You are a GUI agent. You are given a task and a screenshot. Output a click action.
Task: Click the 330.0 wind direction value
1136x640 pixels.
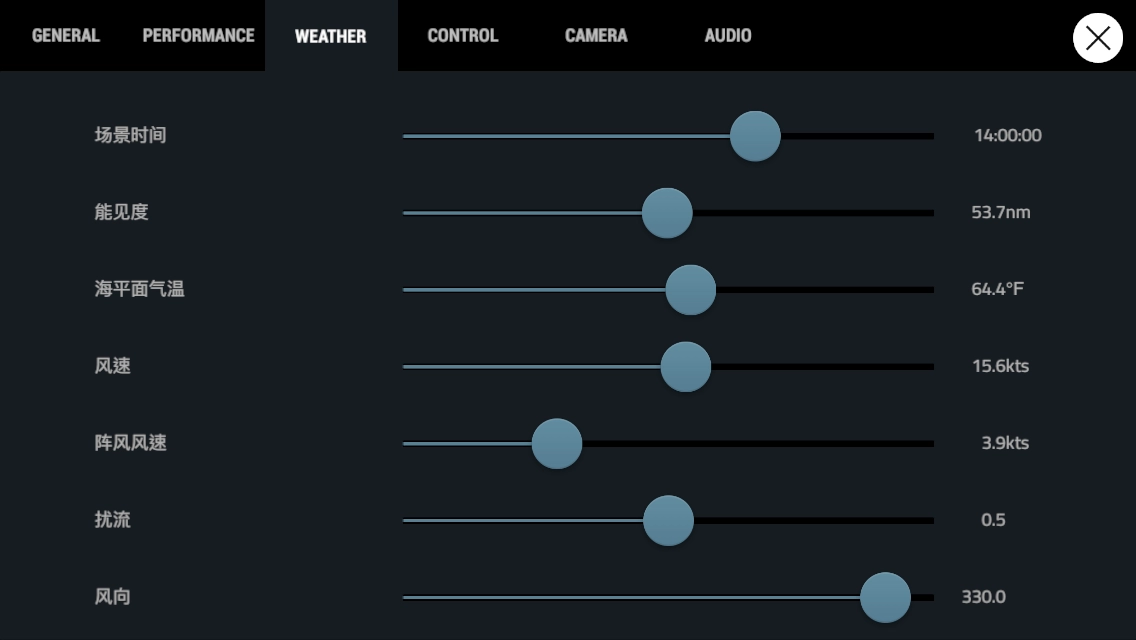pyautogui.click(x=984, y=598)
